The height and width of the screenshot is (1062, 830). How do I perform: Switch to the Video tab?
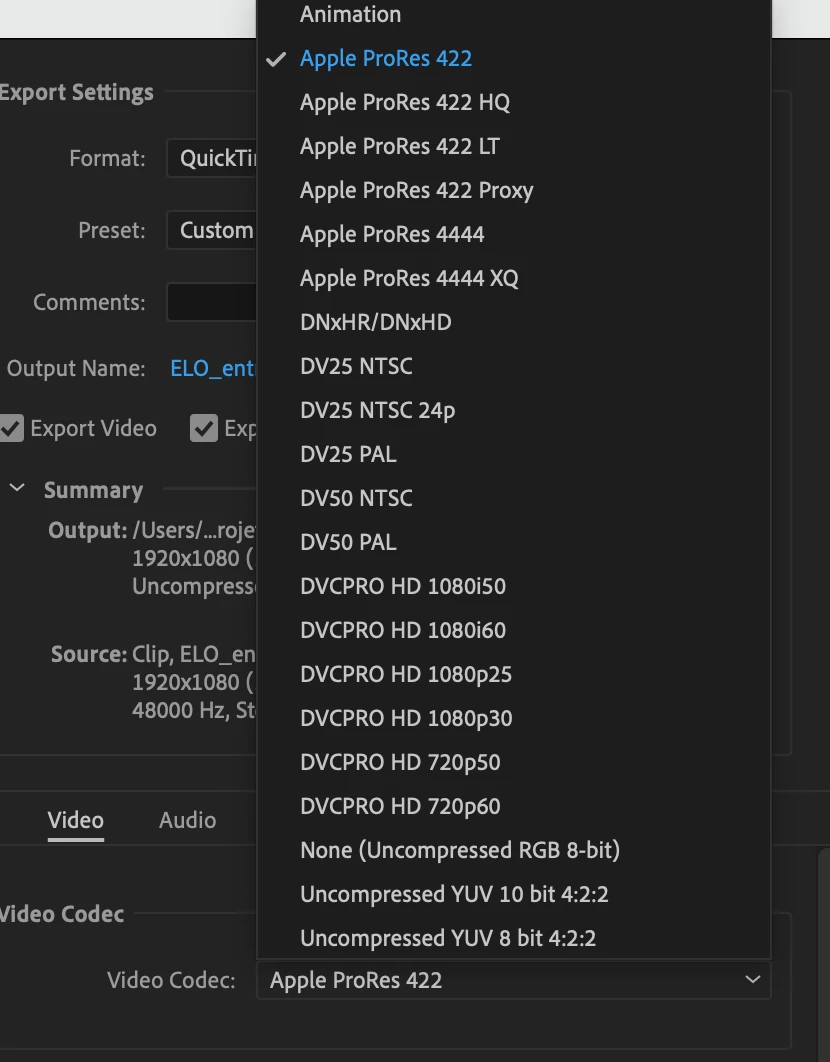click(x=76, y=820)
